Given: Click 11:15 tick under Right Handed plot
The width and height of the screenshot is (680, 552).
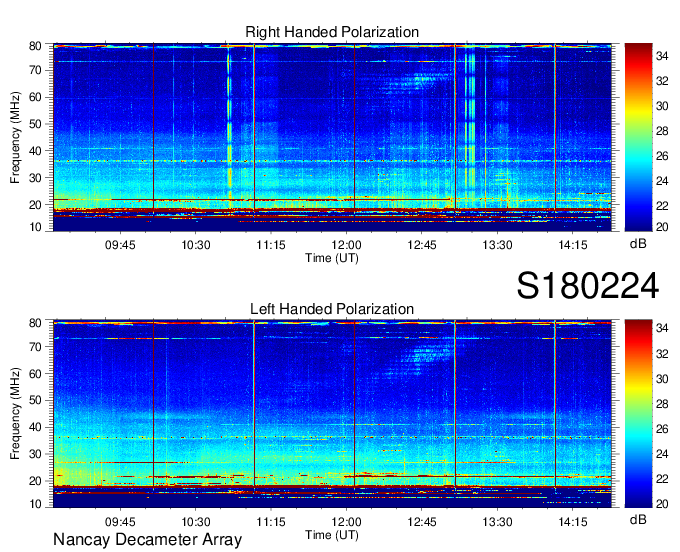Looking at the screenshot, I should pyautogui.click(x=271, y=245).
